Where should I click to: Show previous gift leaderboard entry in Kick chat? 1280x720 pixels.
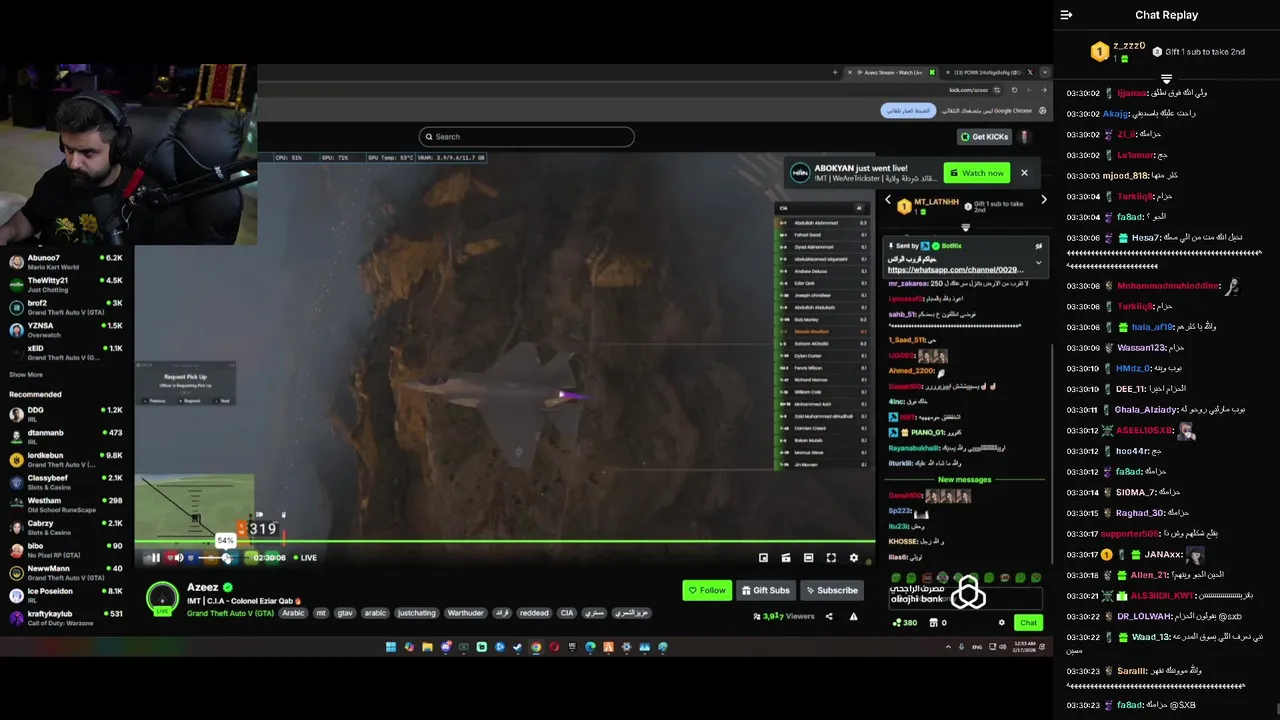[x=887, y=200]
